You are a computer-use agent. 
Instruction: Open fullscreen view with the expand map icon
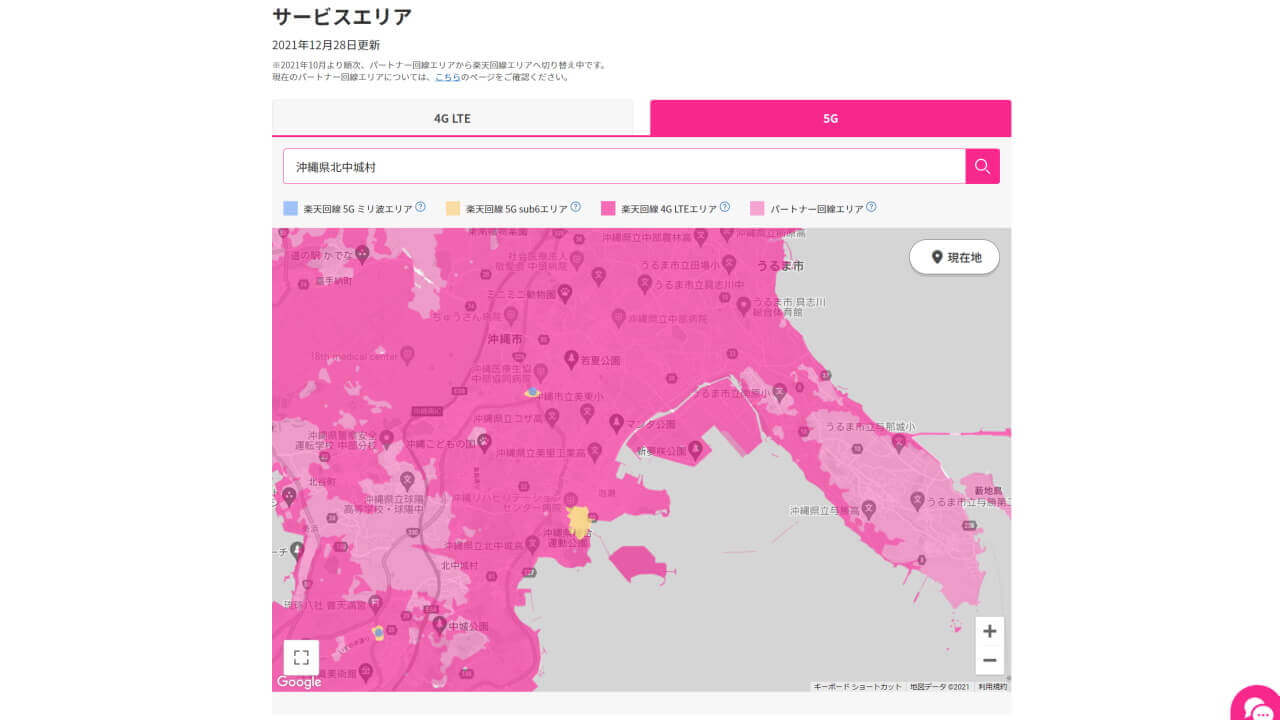[301, 657]
